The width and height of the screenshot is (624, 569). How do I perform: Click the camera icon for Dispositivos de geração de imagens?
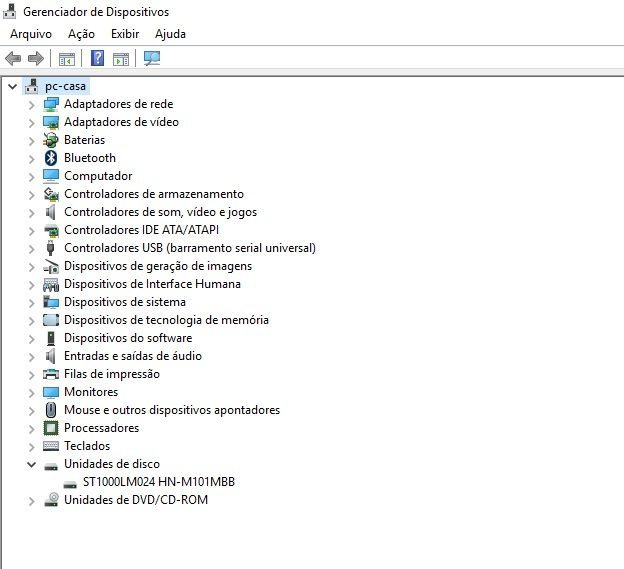pyautogui.click(x=51, y=266)
